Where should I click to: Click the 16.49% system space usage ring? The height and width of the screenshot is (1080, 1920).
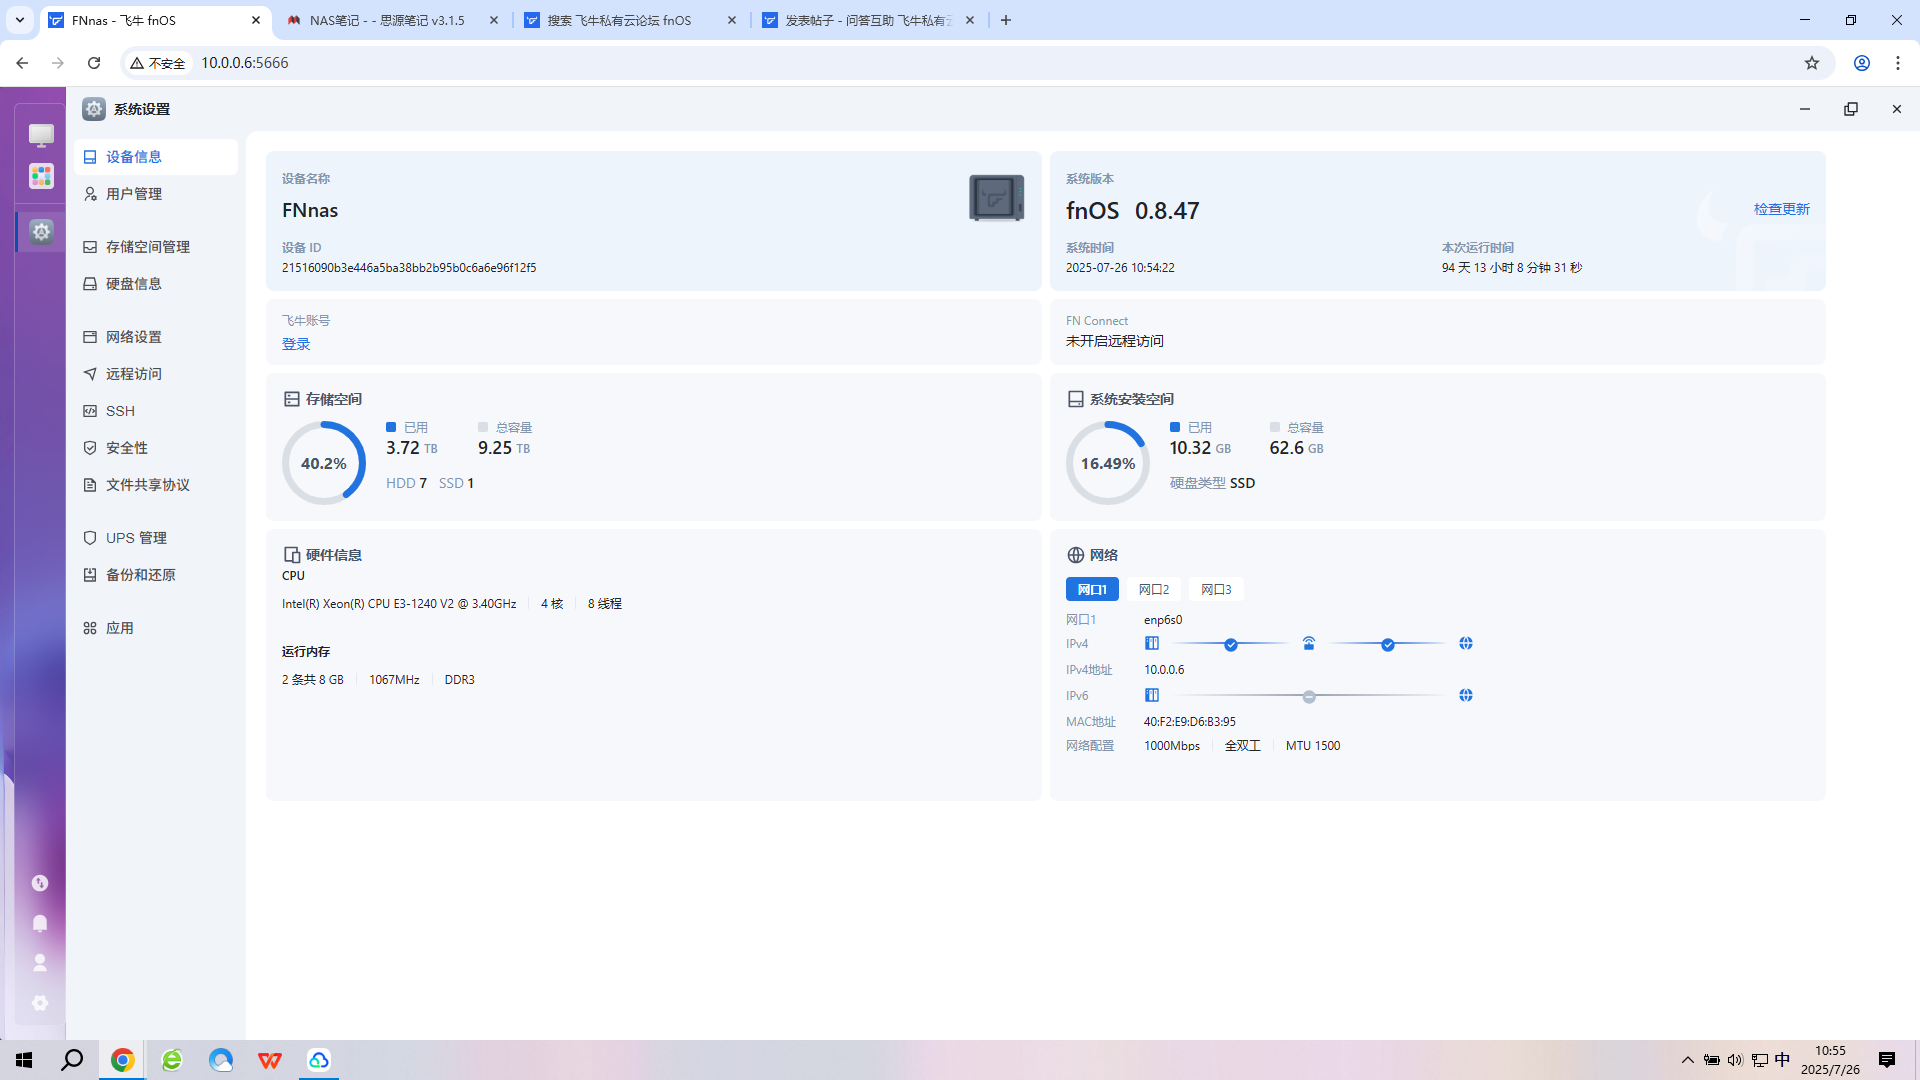[x=1107, y=463]
